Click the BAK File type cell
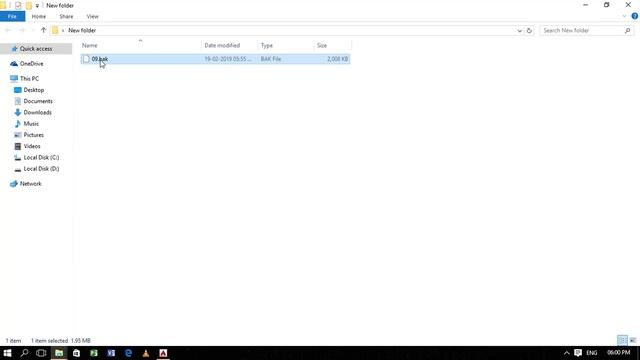The width and height of the screenshot is (640, 360). point(271,59)
